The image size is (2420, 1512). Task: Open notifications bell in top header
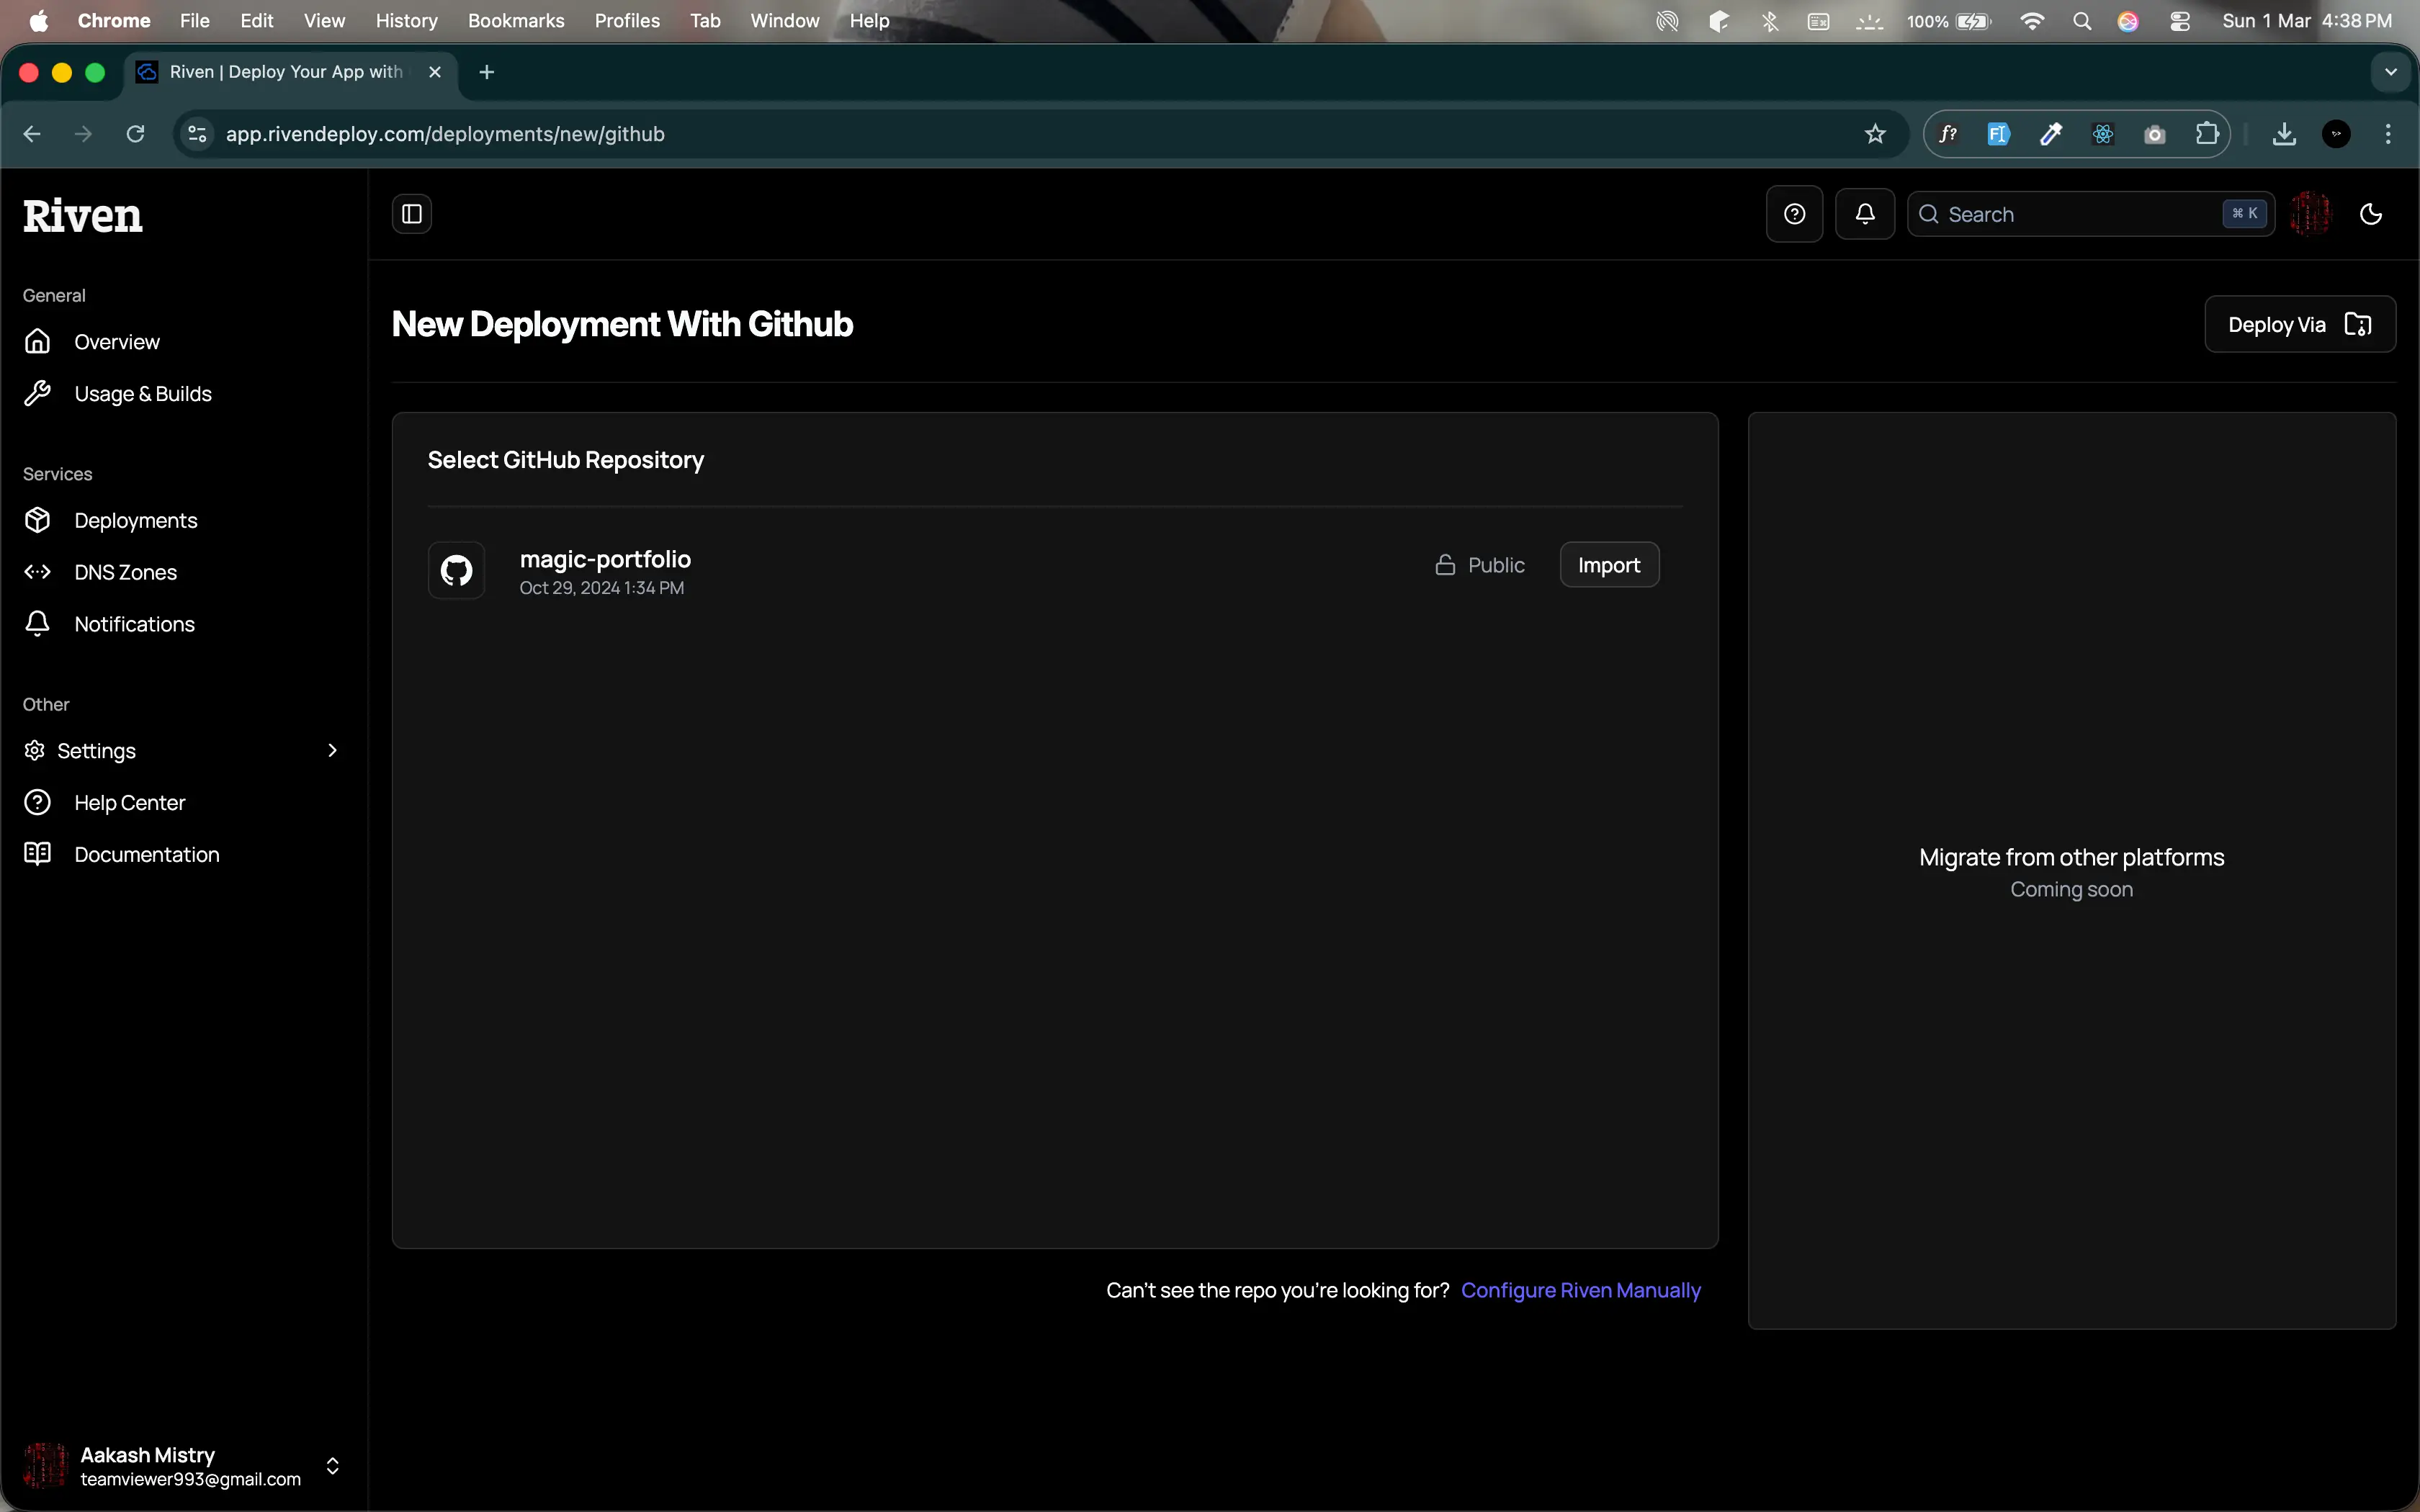(x=1864, y=213)
